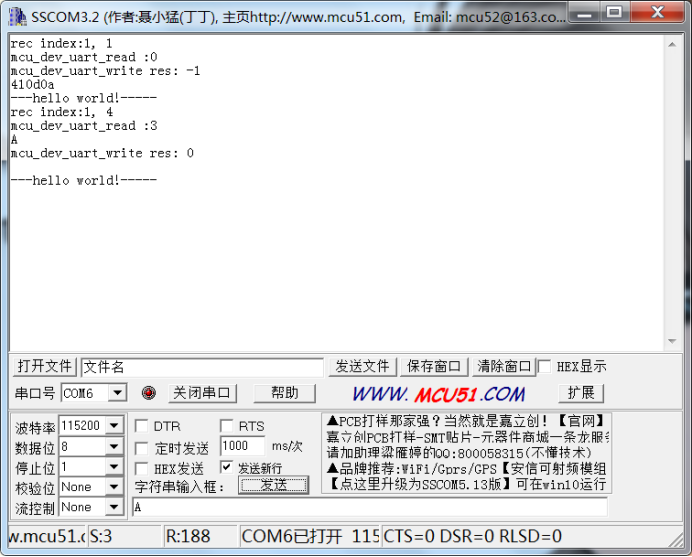692x557 pixels.
Task: Click the S:3 sent counter in status bar
Action: pos(124,536)
